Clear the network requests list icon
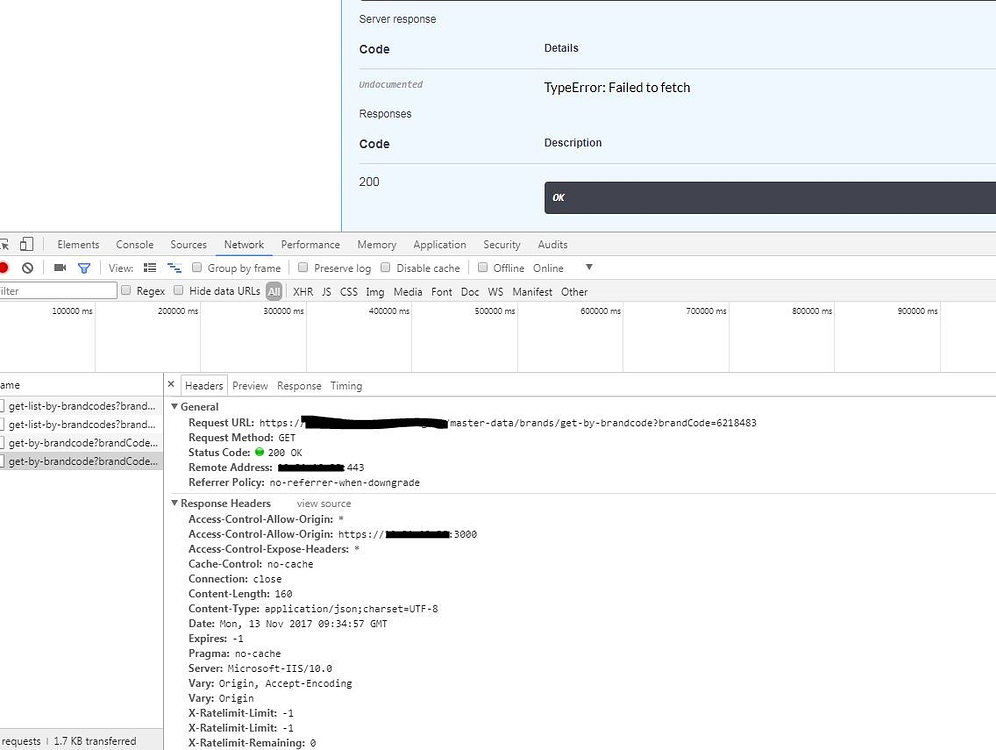 [x=28, y=268]
